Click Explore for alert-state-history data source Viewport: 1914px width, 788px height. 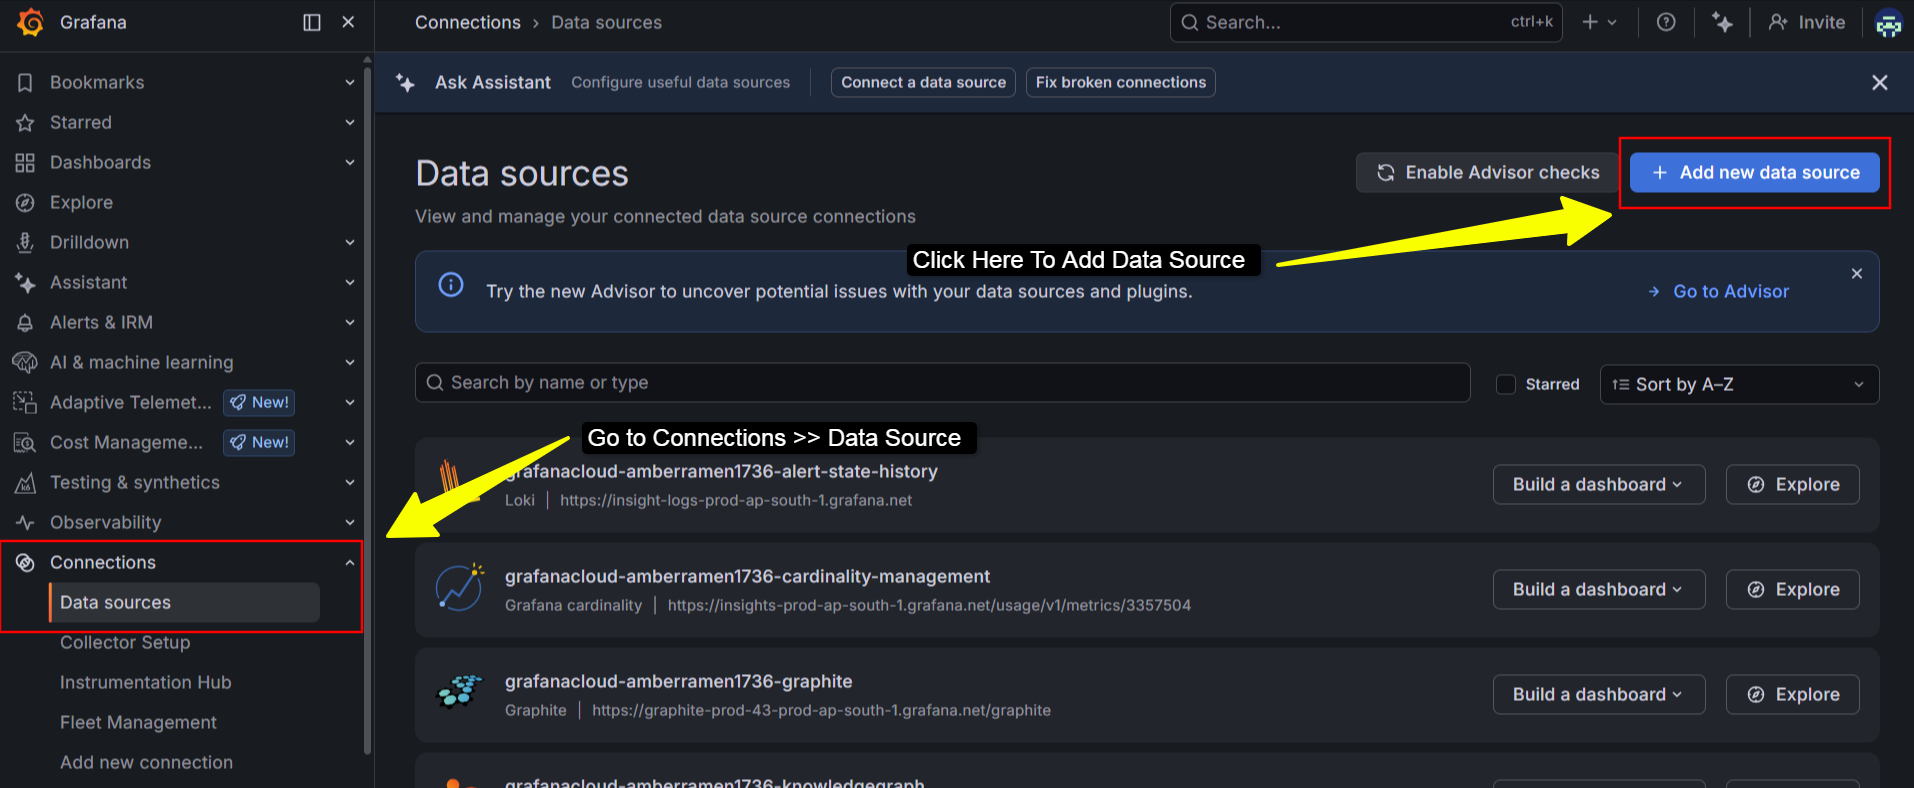pyautogui.click(x=1793, y=484)
